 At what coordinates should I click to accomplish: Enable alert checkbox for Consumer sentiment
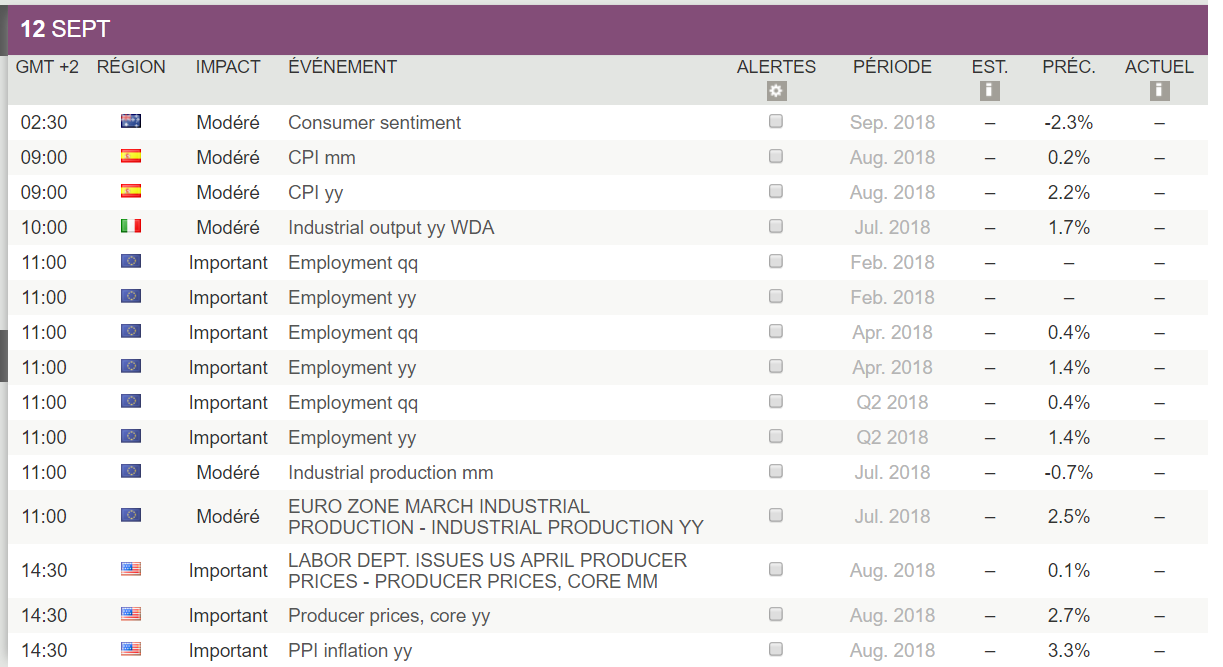(776, 122)
